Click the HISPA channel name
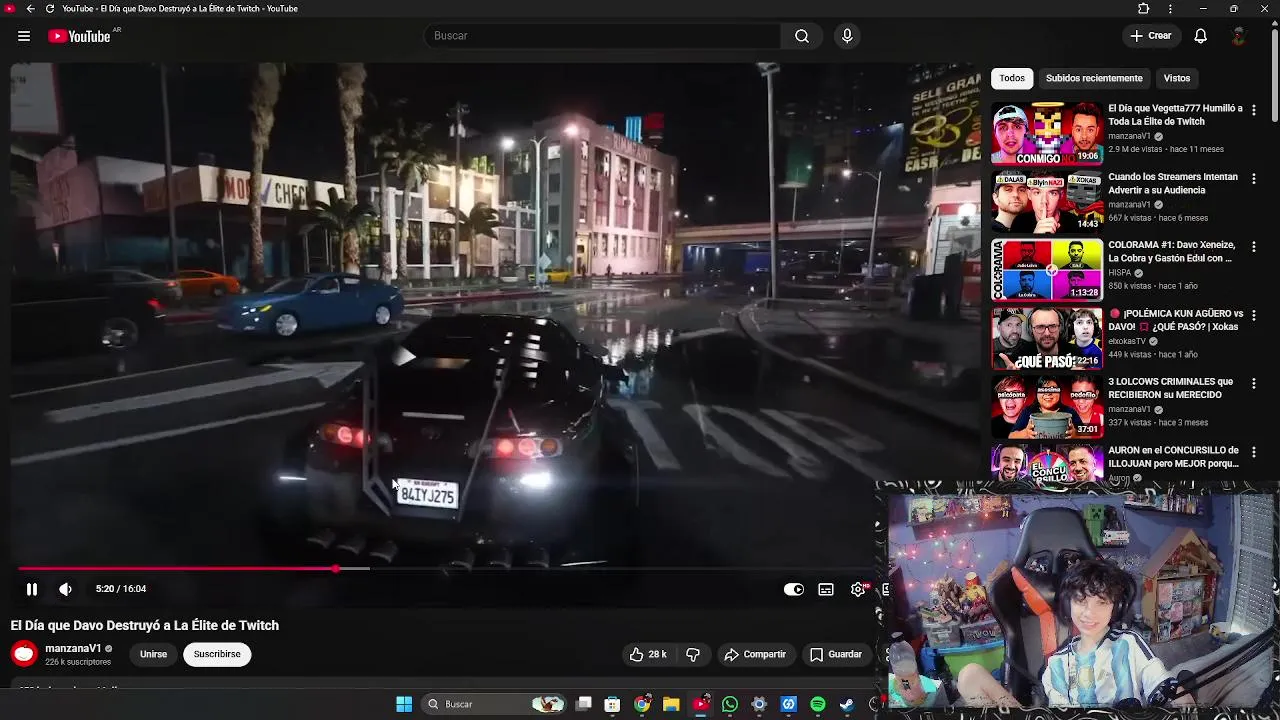This screenshot has height=720, width=1280. tap(1119, 272)
